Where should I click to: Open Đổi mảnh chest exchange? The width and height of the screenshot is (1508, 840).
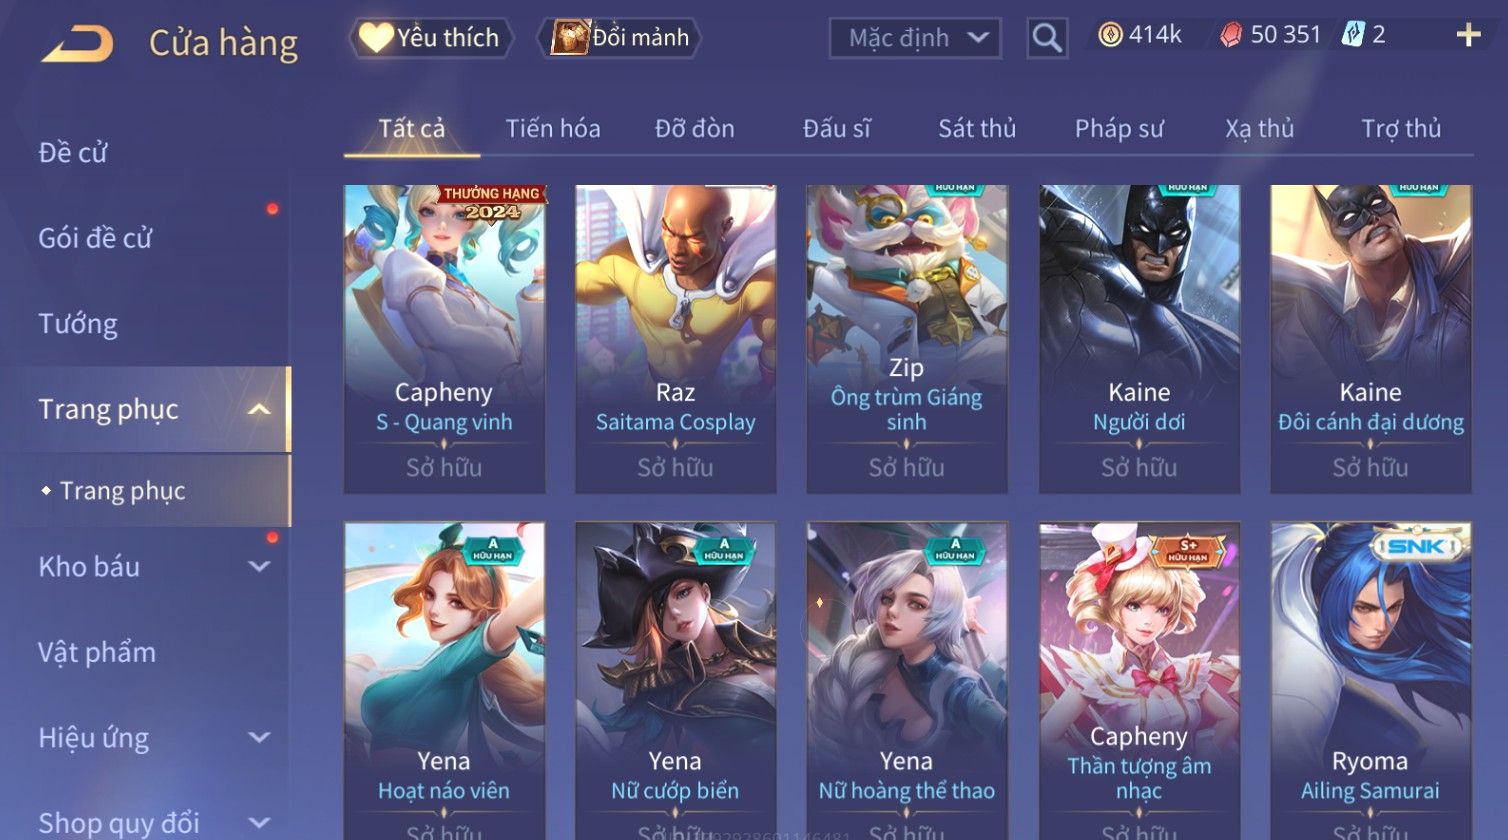pyautogui.click(x=619, y=38)
